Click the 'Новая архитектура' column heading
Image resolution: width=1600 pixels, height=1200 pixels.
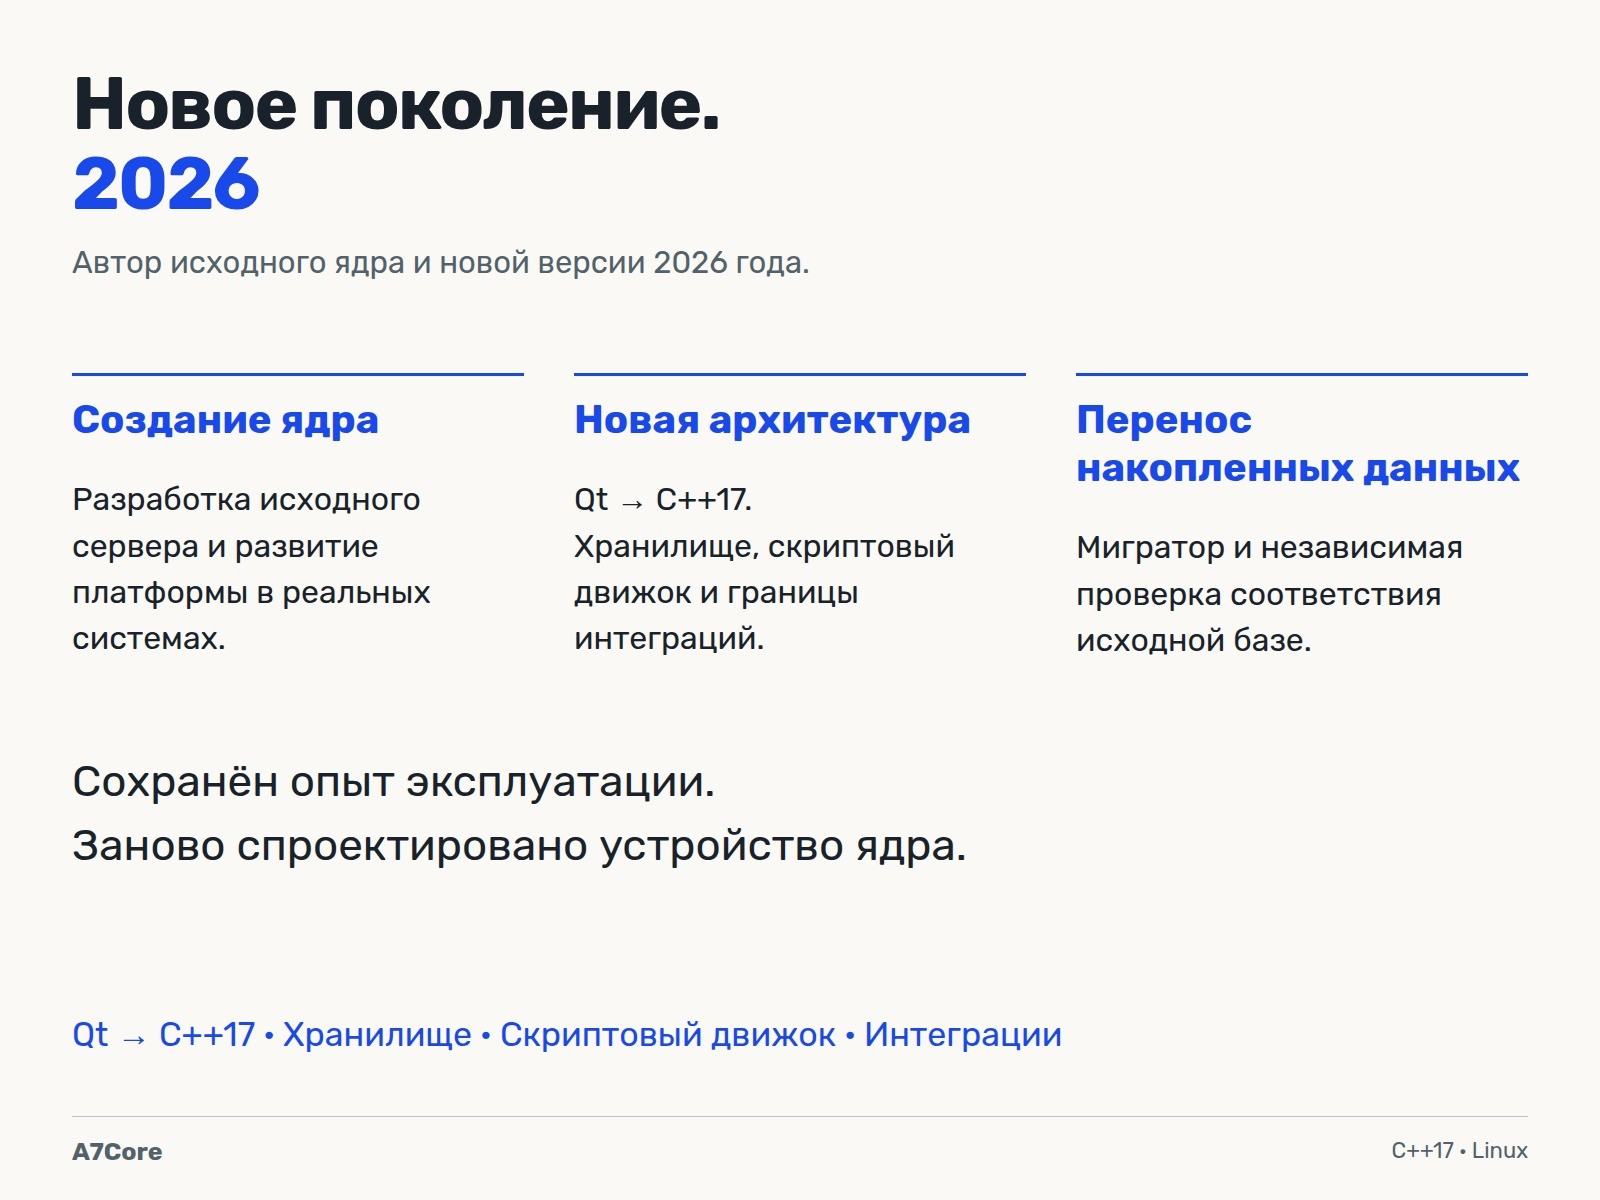tap(772, 420)
